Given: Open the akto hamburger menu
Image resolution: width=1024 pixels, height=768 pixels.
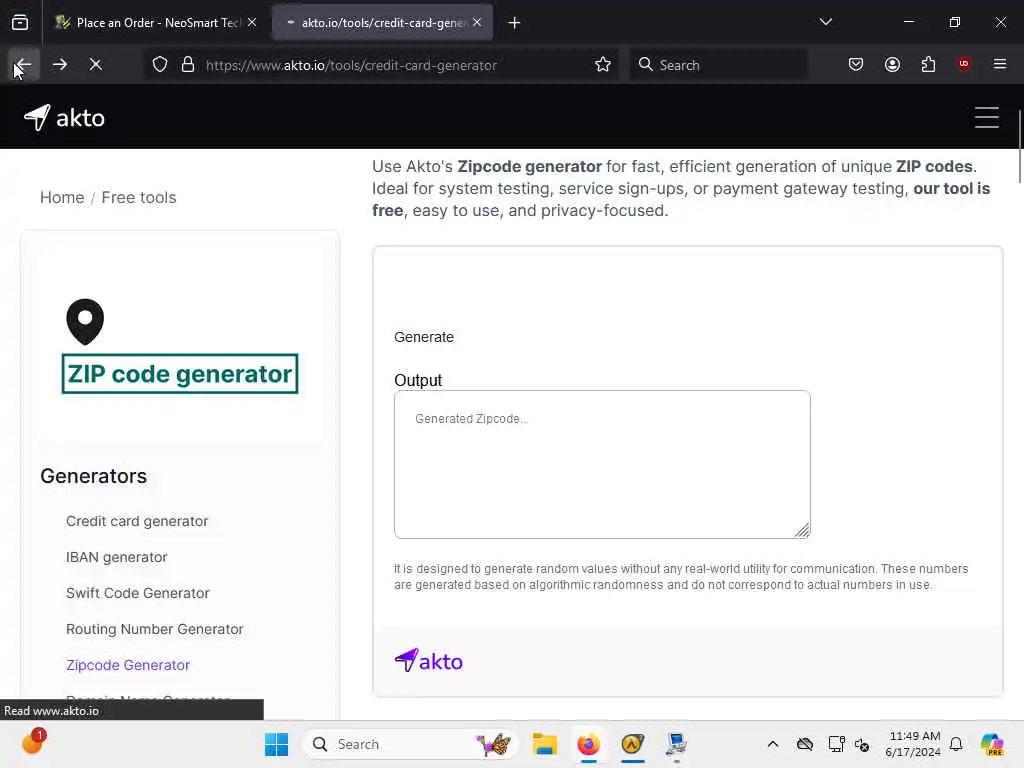Looking at the screenshot, I should [x=987, y=118].
